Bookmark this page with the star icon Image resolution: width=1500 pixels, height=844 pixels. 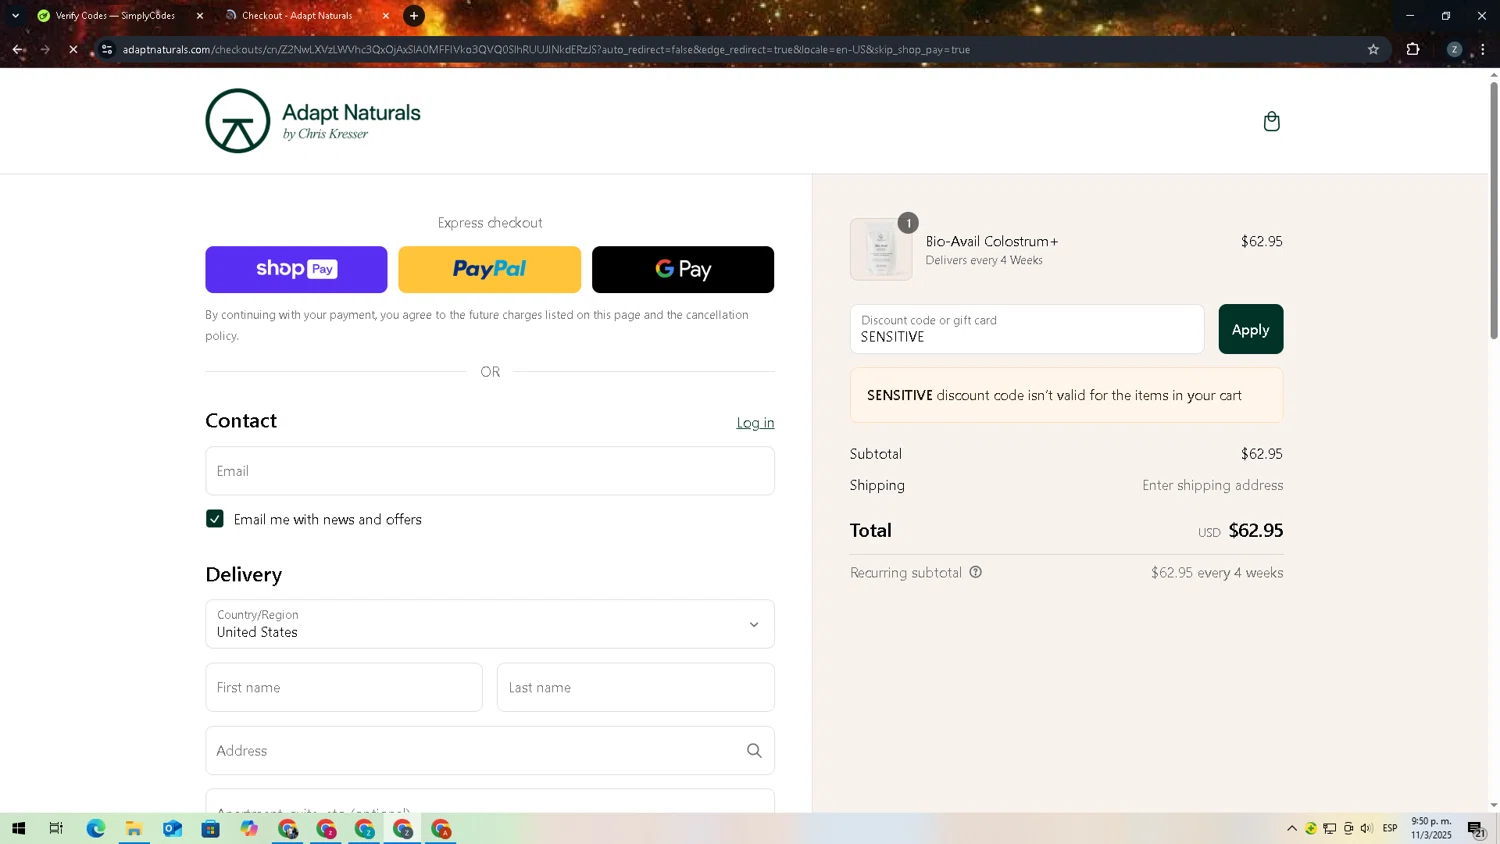point(1373,49)
